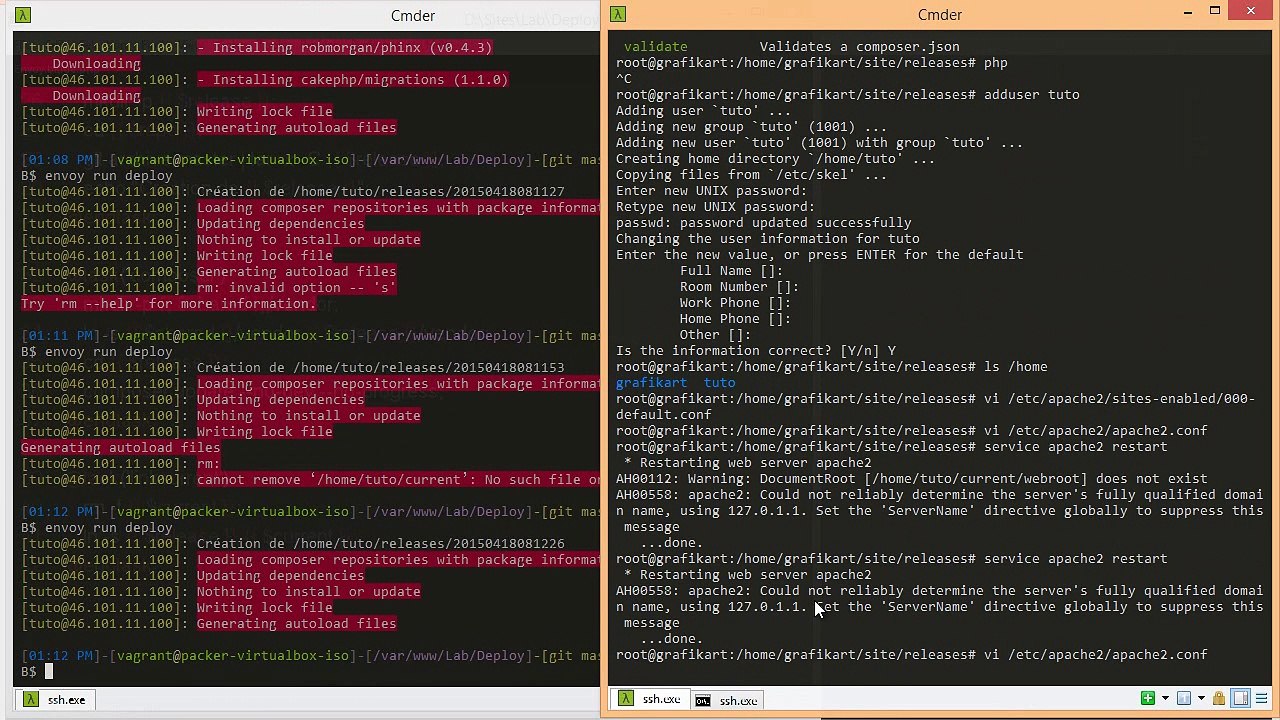
Task: Click 'Installing cakephp/migrations (1.1.0)' line
Action: 352,79
